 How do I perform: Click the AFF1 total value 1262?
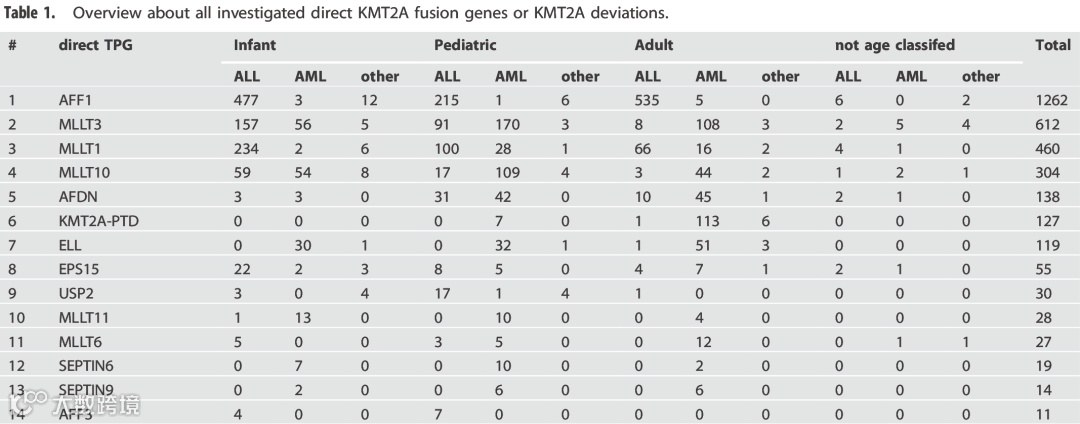coord(1052,100)
